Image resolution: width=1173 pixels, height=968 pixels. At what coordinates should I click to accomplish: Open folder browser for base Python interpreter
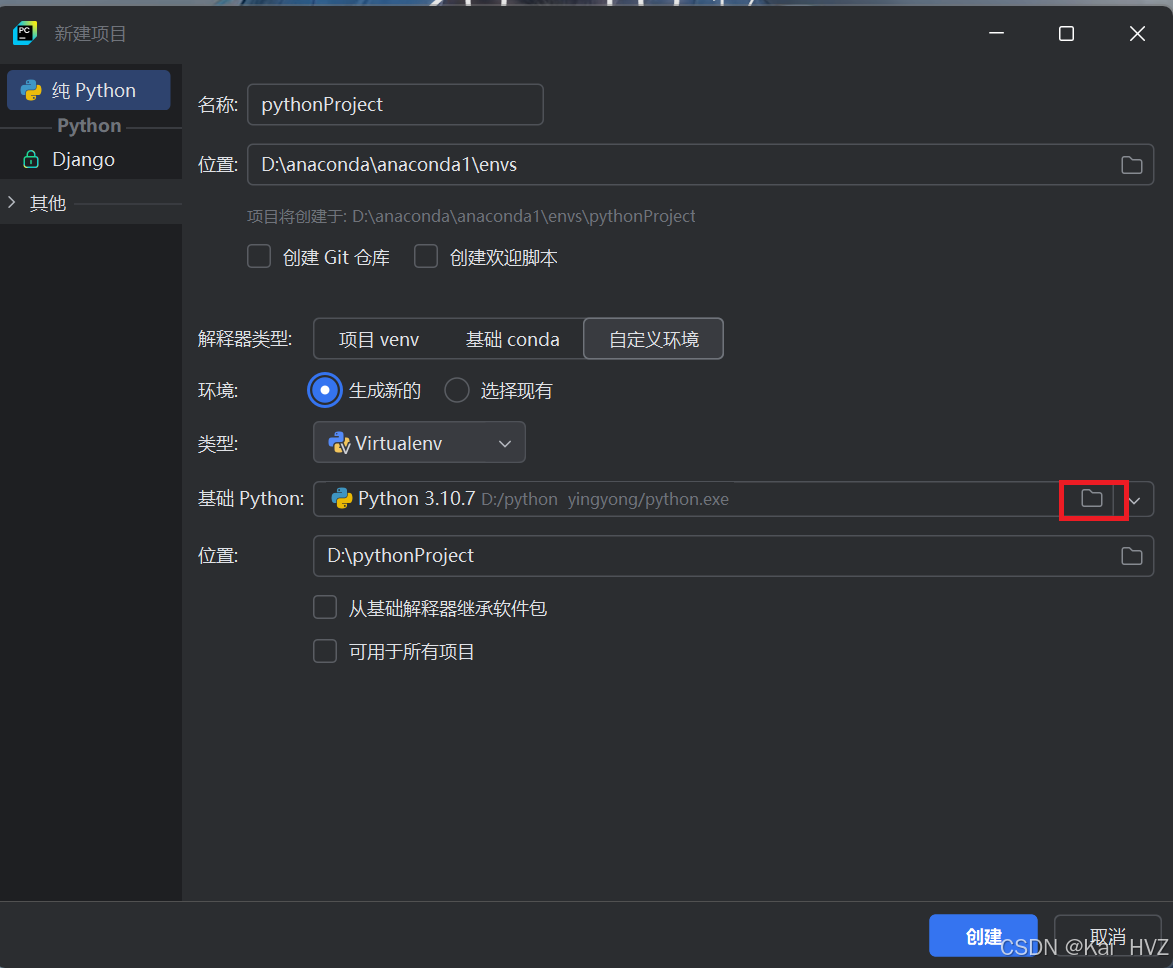coord(1091,498)
